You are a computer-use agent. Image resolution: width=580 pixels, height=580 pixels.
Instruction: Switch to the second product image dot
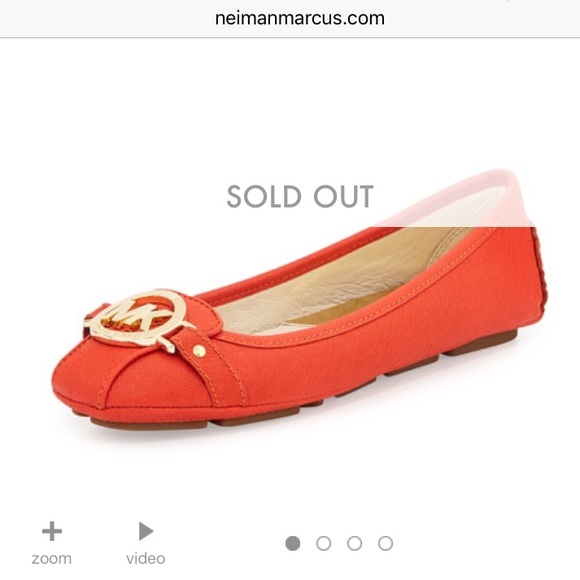click(x=324, y=543)
